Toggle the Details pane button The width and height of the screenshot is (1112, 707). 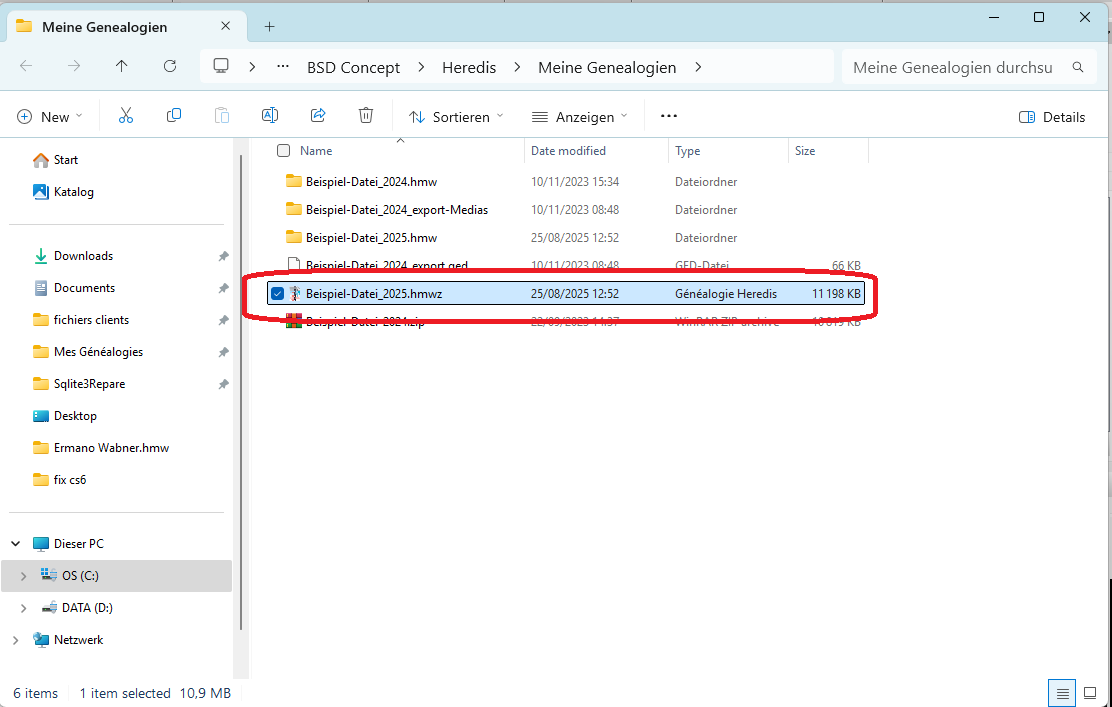(1052, 117)
